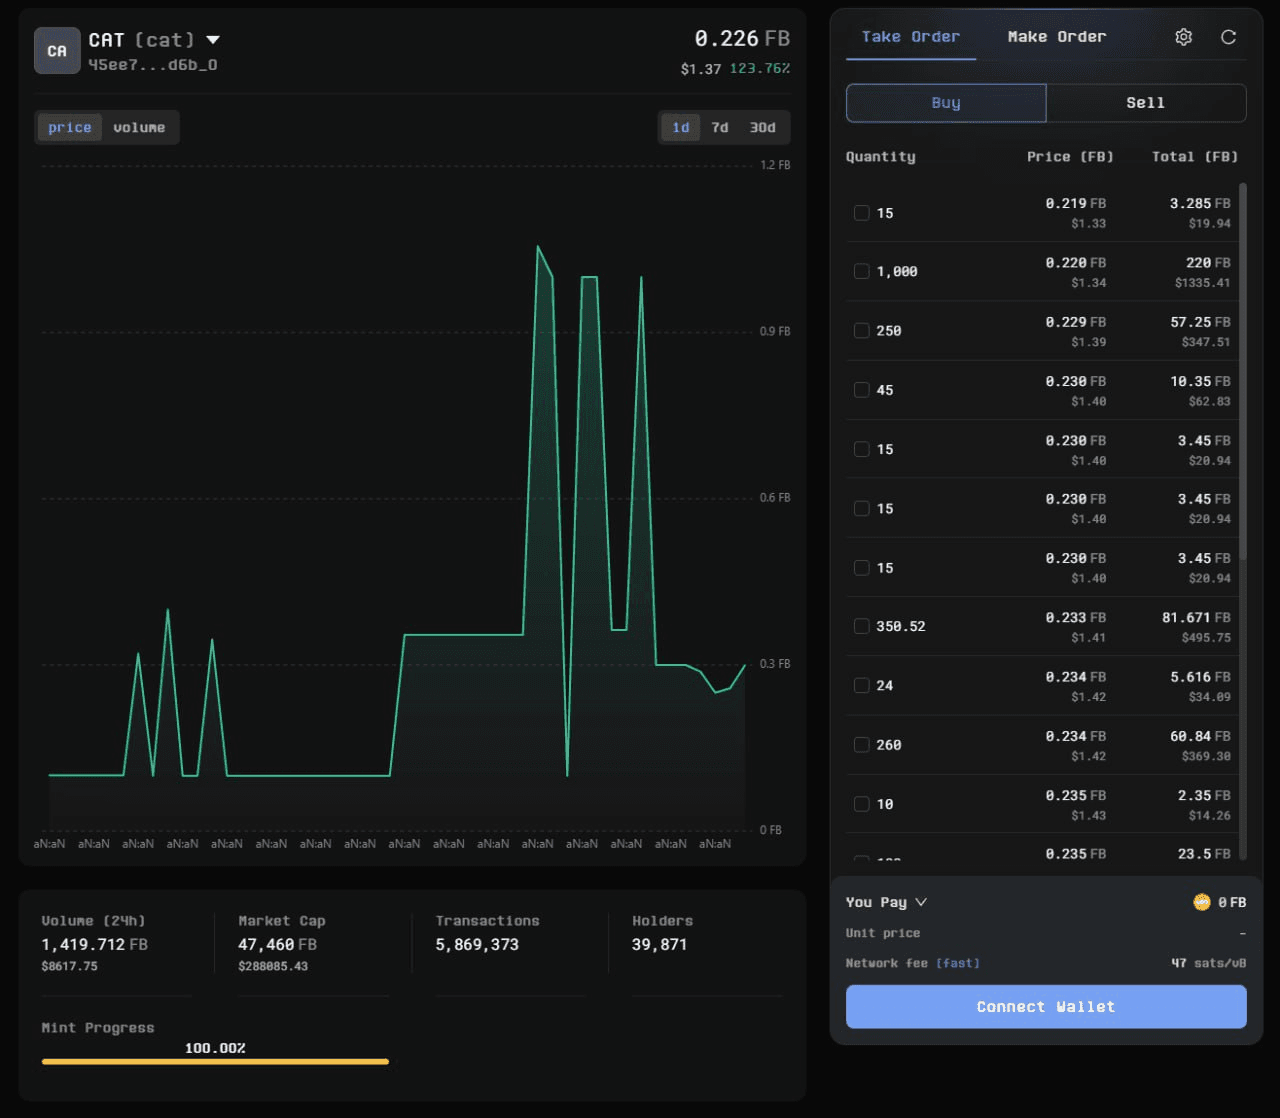The height and width of the screenshot is (1118, 1280).
Task: Click the Total (FB) column header
Action: pos(1195,157)
